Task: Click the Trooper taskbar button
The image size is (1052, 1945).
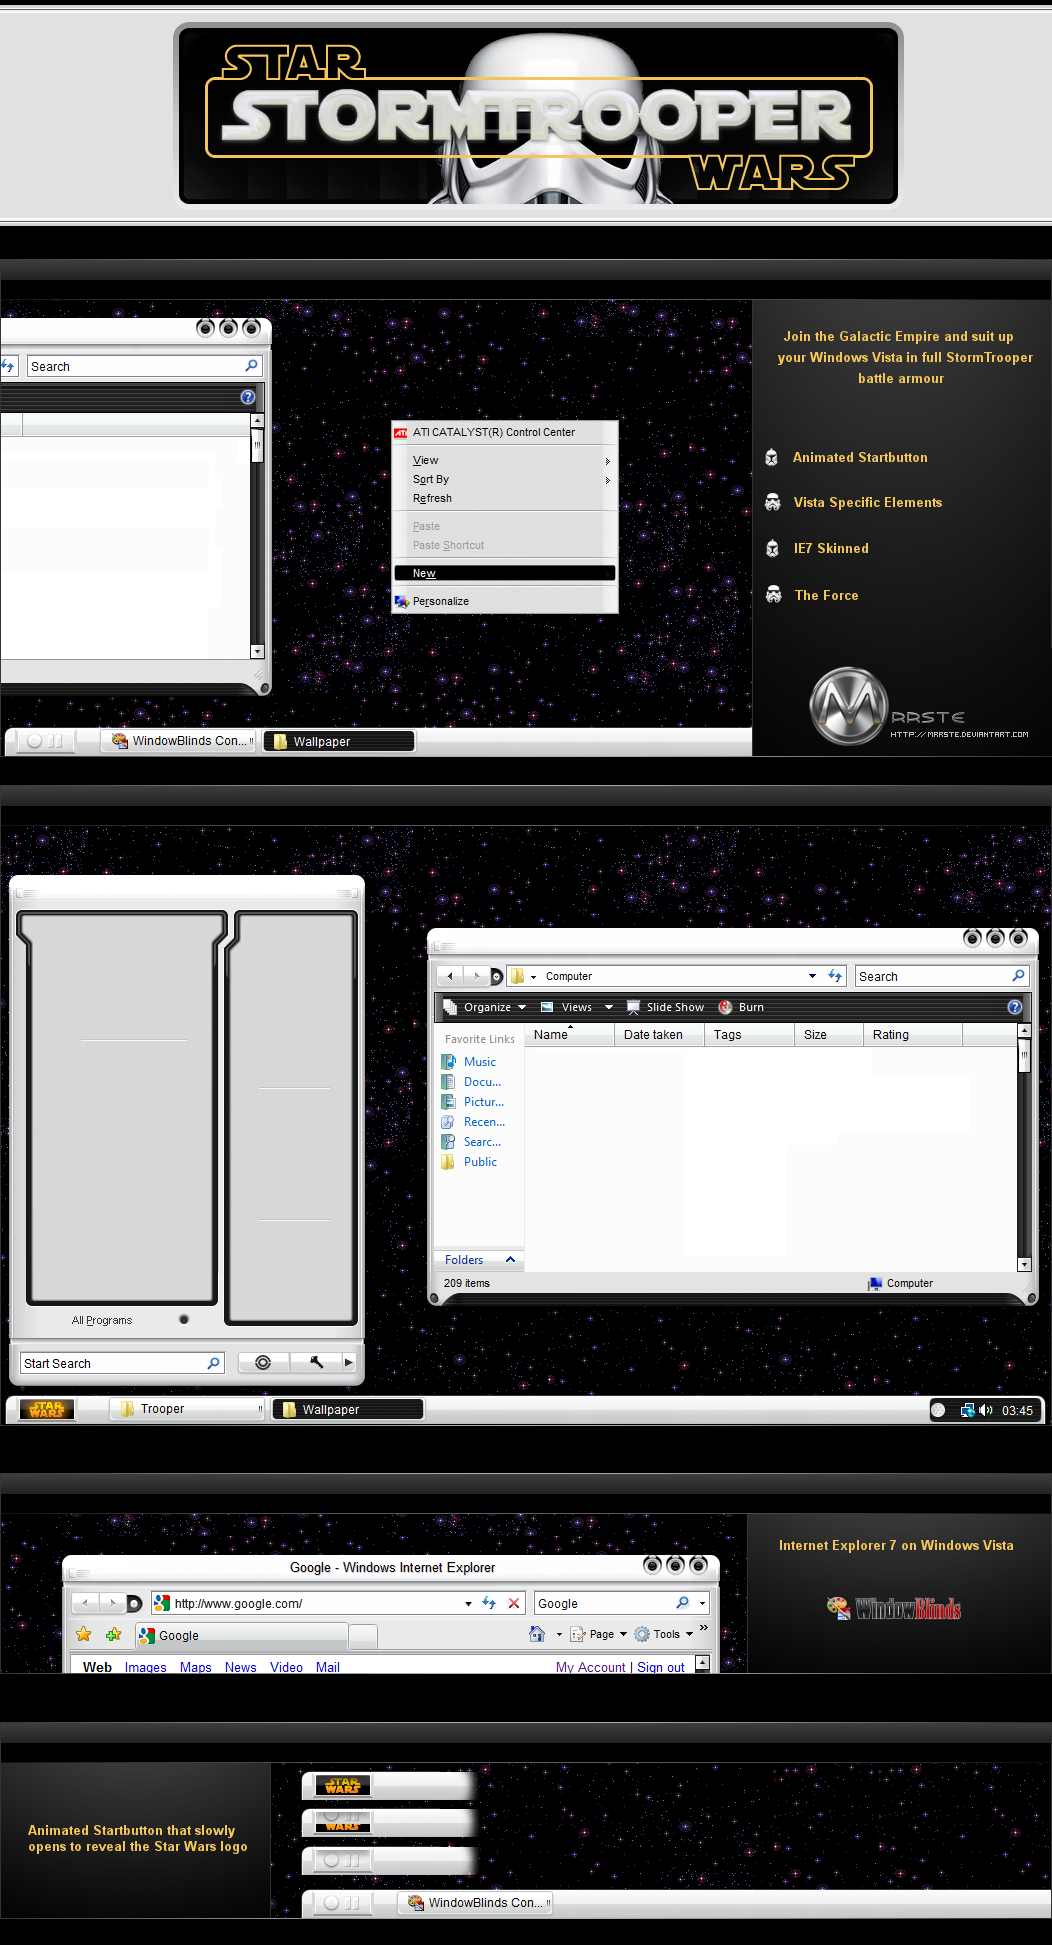Action: (x=187, y=1409)
